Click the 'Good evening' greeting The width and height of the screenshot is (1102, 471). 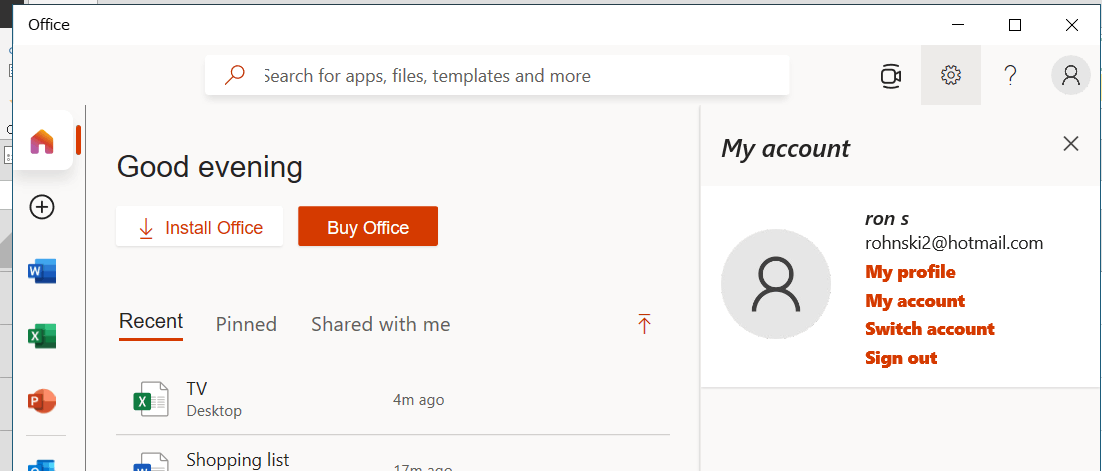pos(209,167)
